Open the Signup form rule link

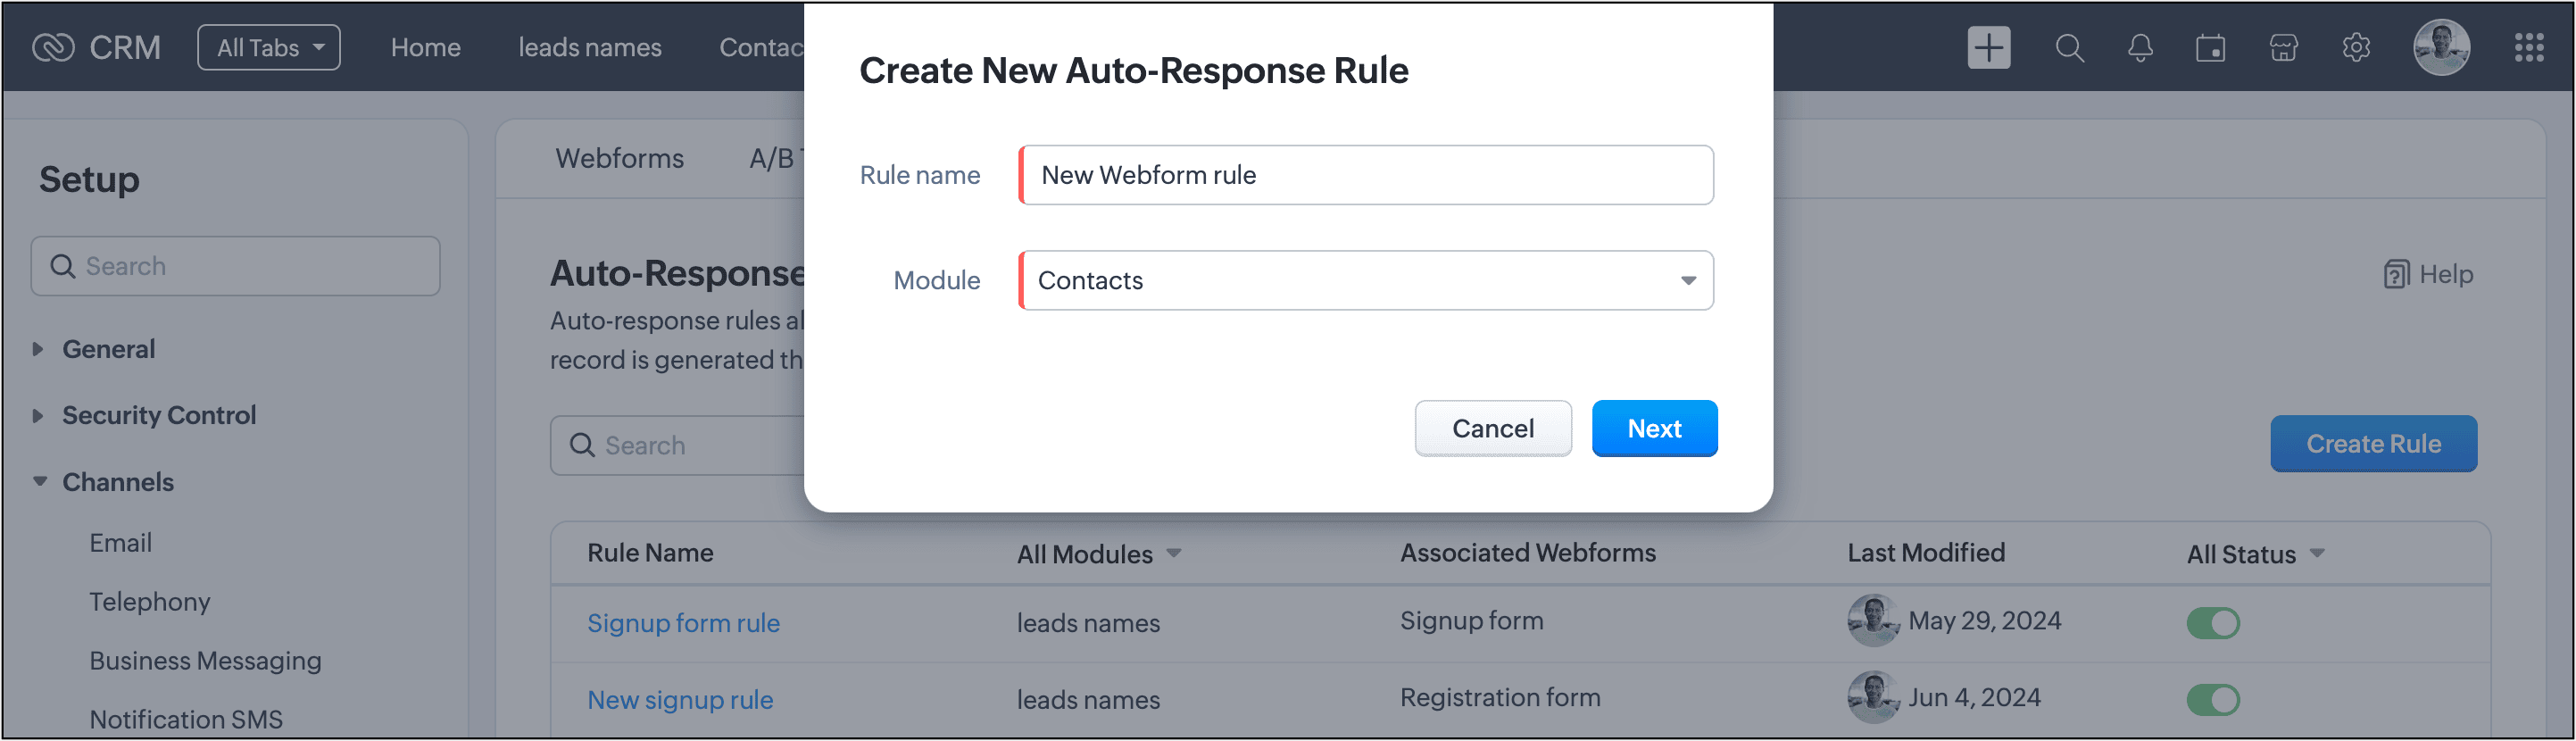pos(683,623)
